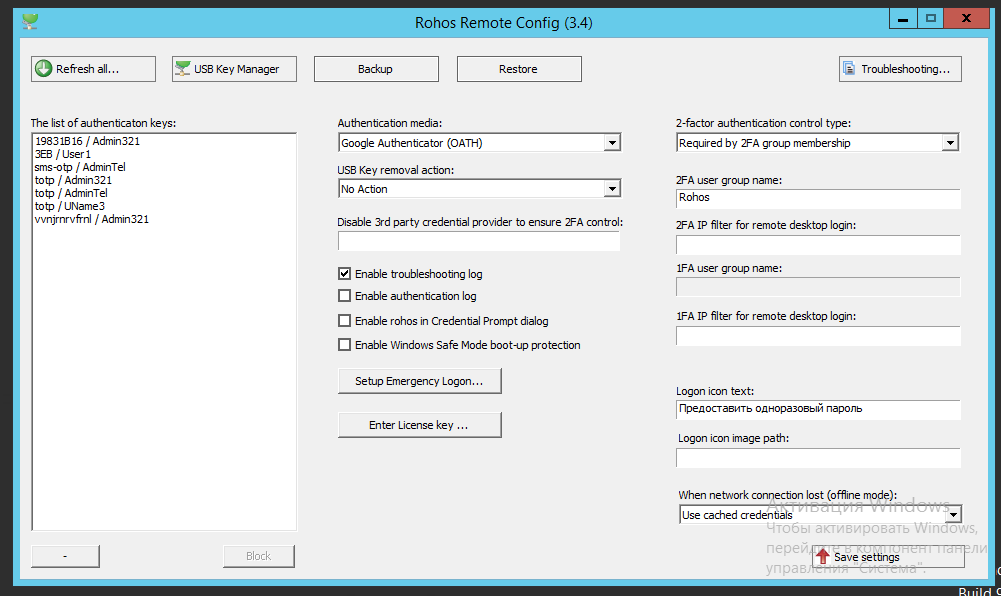Uncheck Enable troubleshooting log
Image resolution: width=1001 pixels, height=596 pixels.
[x=345, y=274]
